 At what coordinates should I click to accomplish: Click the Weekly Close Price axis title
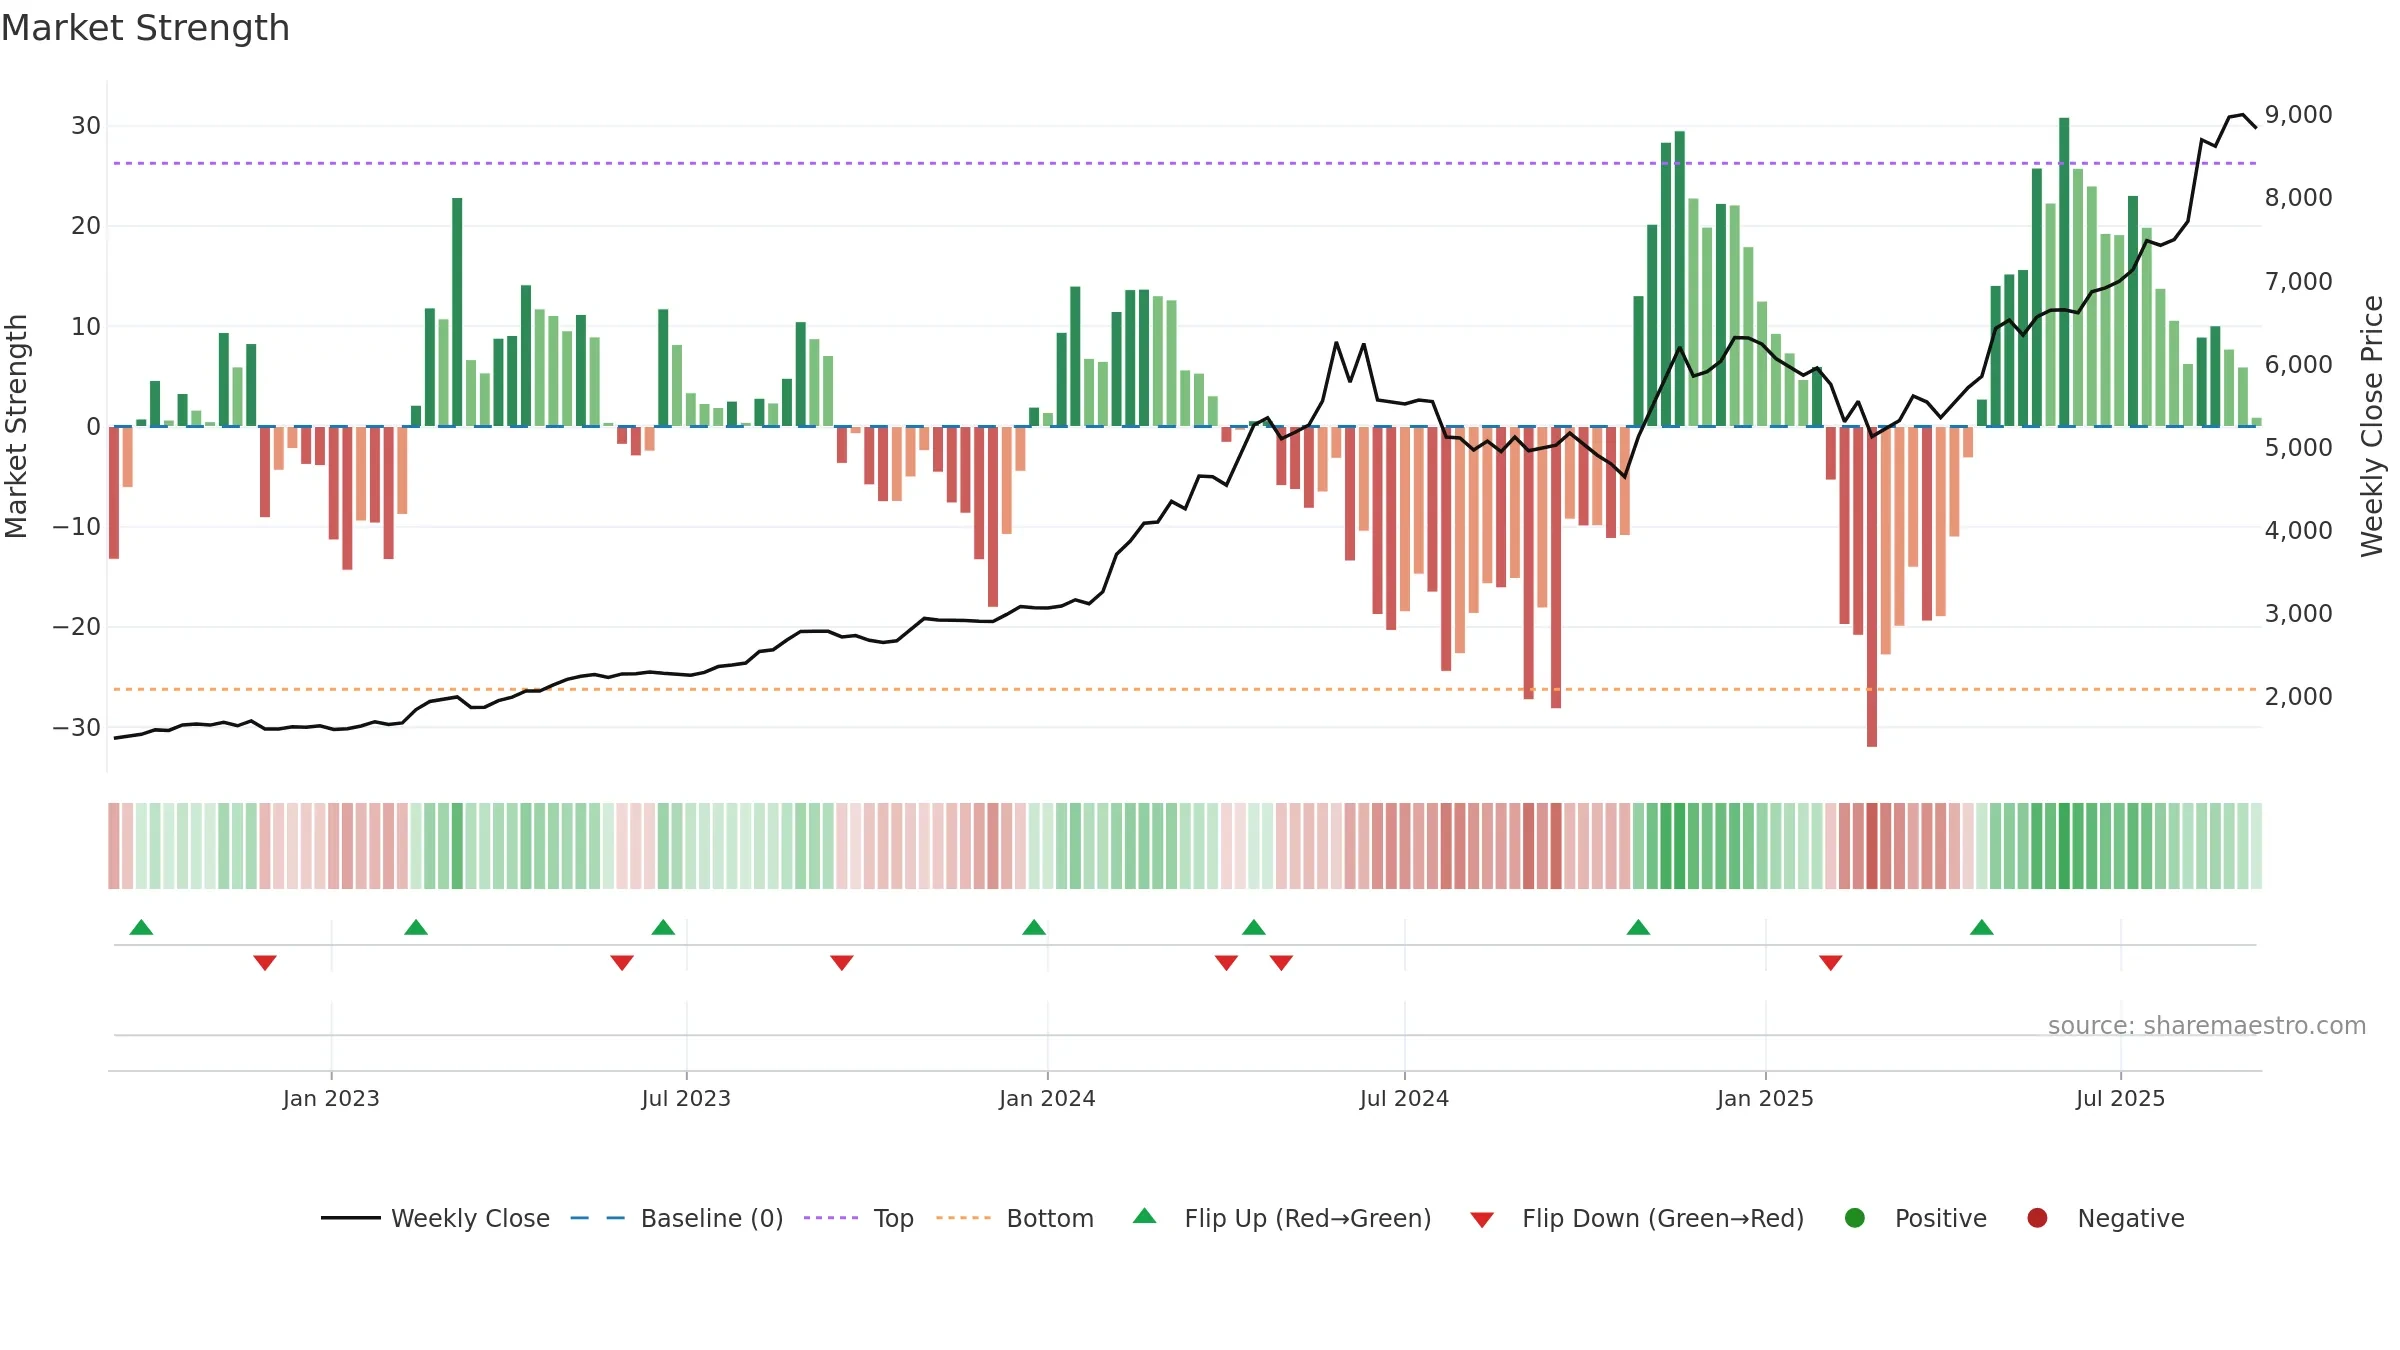(x=2372, y=426)
